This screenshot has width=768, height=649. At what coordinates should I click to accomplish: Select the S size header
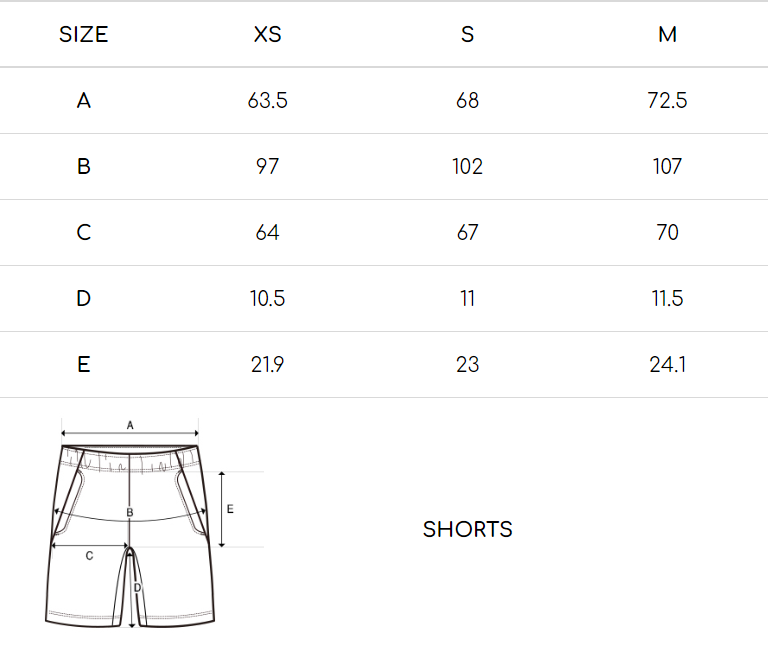467,34
